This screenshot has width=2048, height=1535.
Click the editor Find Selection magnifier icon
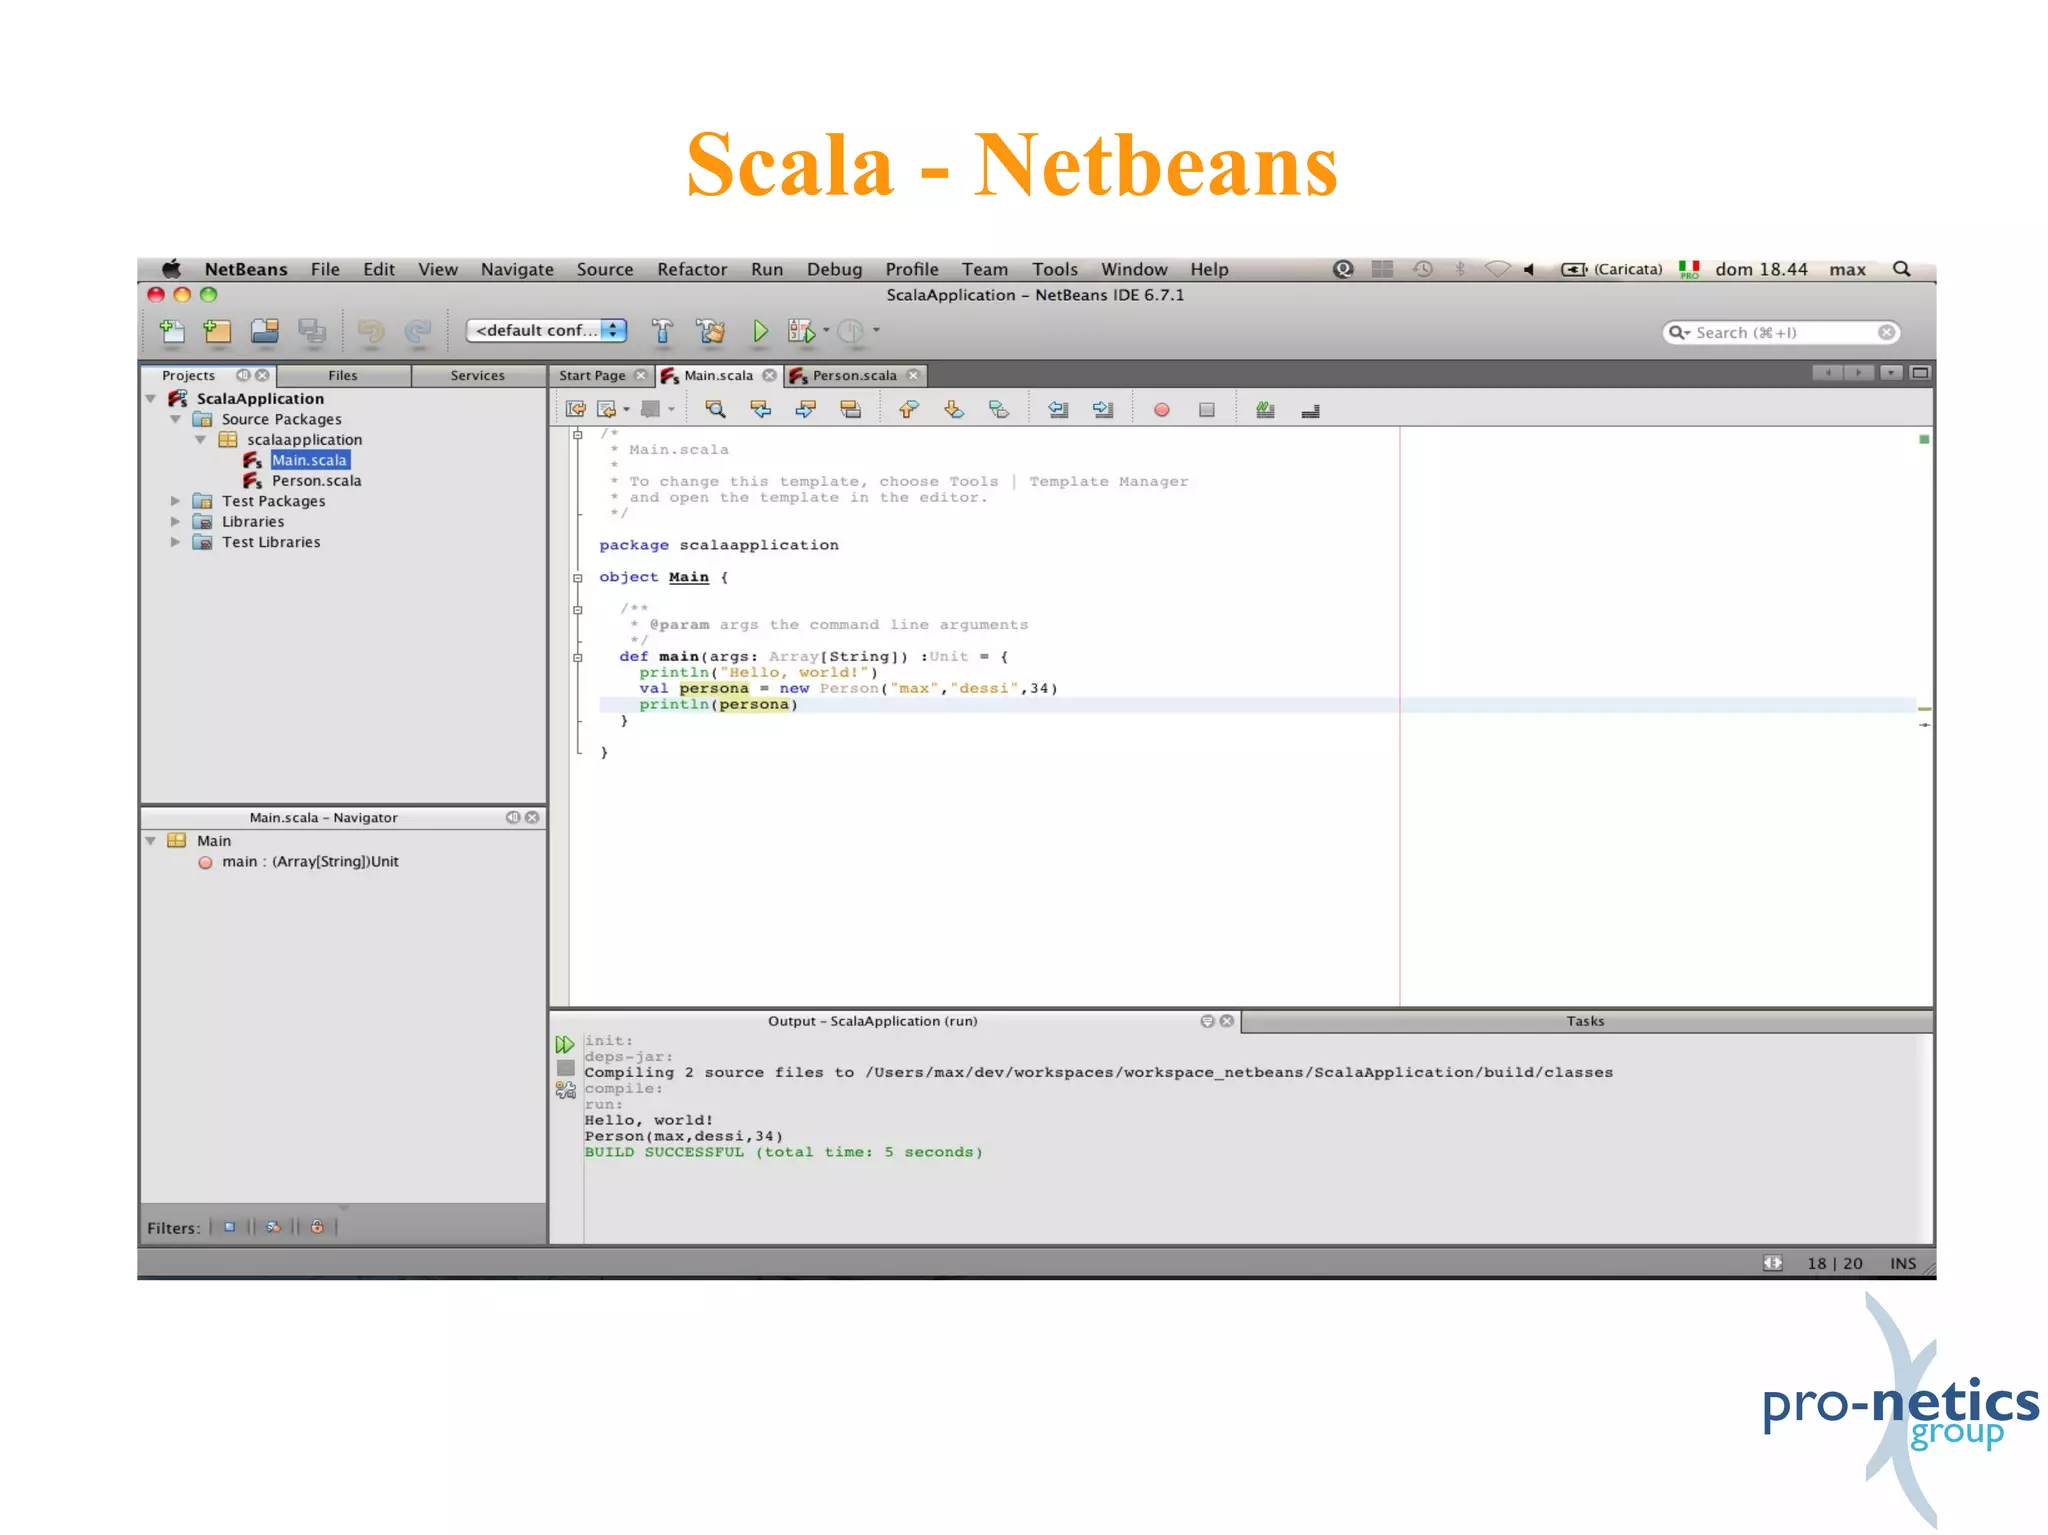(715, 409)
